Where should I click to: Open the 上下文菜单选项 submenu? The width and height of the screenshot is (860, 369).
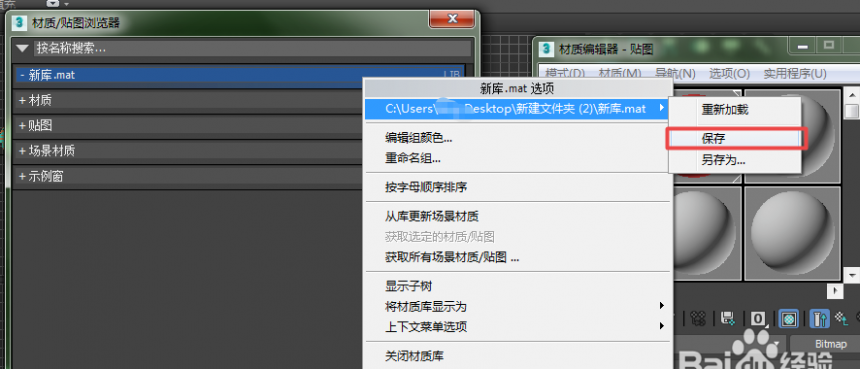click(x=518, y=327)
